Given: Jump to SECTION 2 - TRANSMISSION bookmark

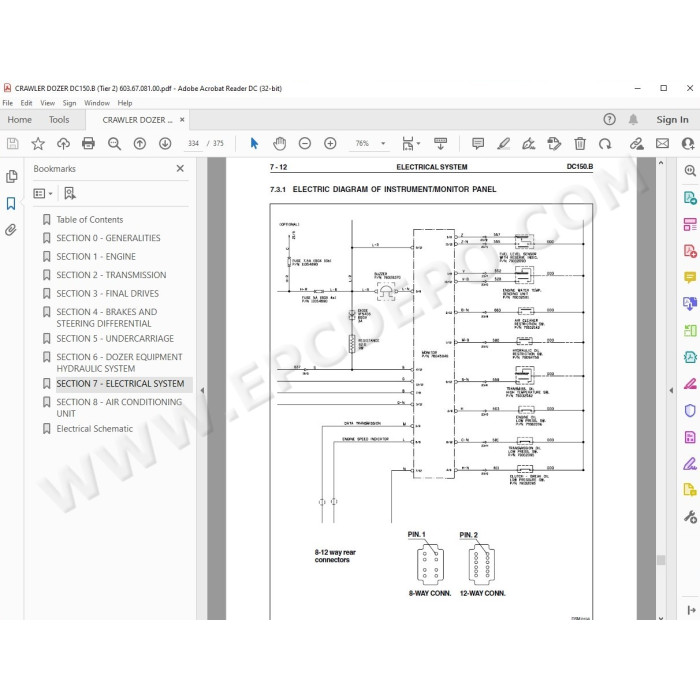Looking at the screenshot, I should [x=111, y=275].
